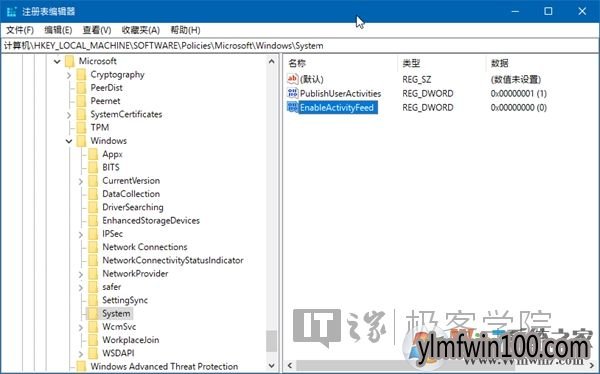Click the EnableActivityFeed DWORD icon
This screenshot has height=374, width=600.
pyautogui.click(x=292, y=107)
